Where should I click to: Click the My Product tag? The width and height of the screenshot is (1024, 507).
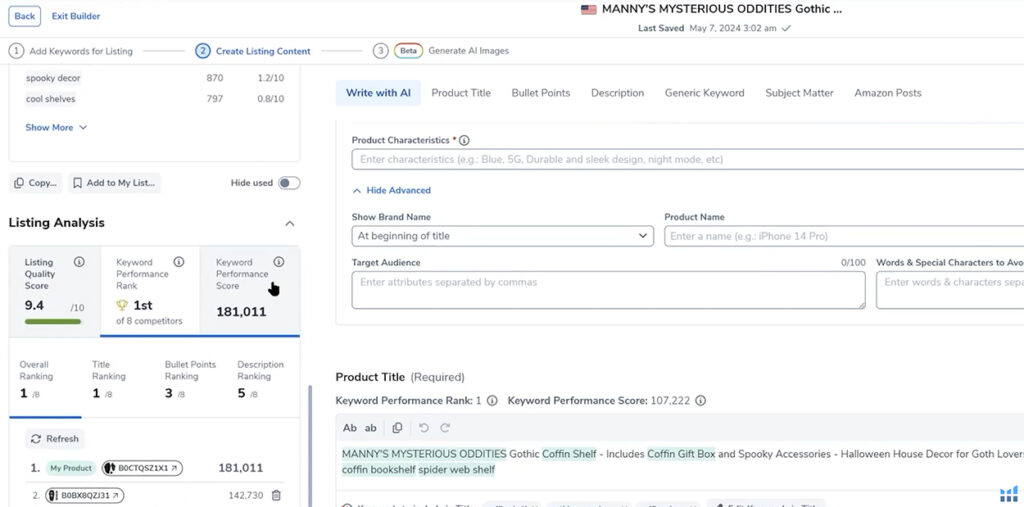[x=71, y=468]
